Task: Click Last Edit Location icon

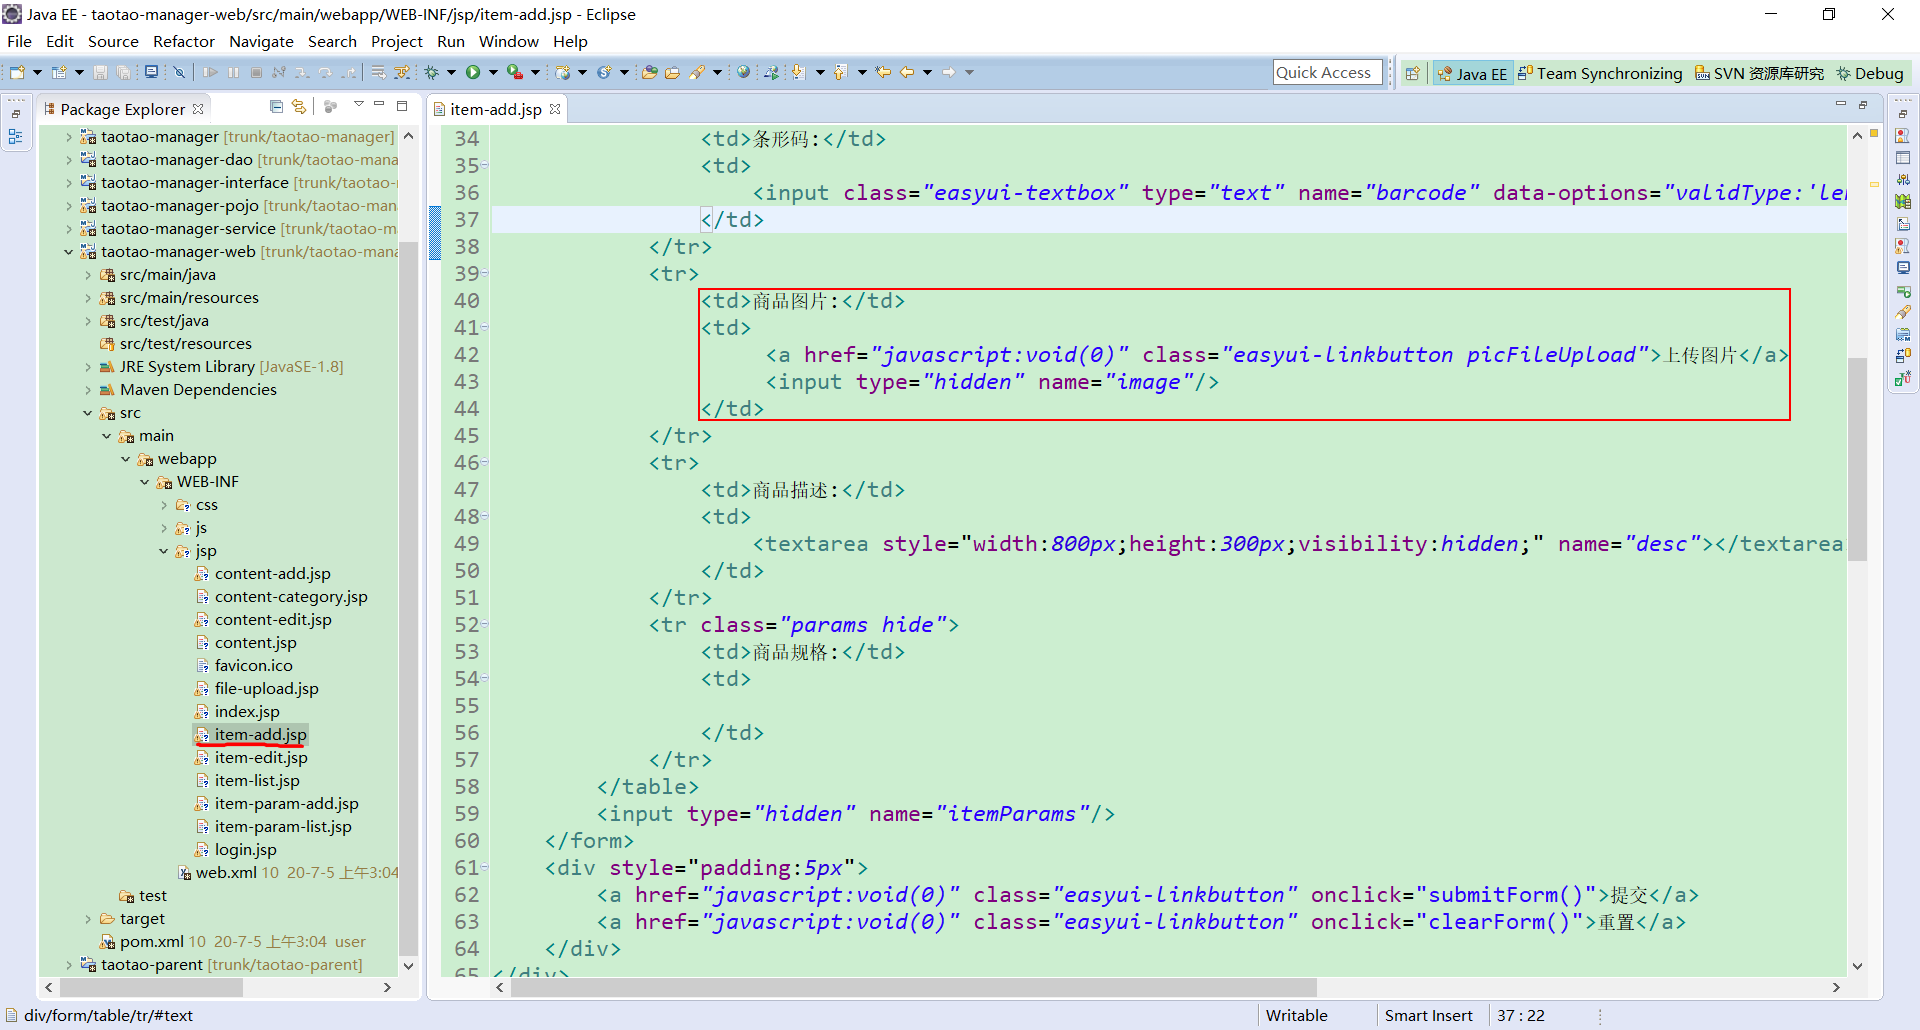Action: pyautogui.click(x=883, y=72)
